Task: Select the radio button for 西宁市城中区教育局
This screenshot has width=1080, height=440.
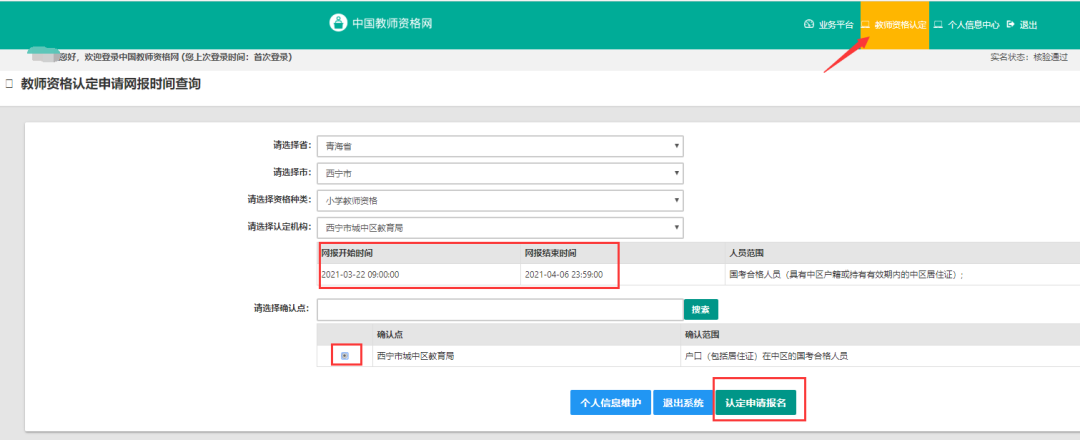Action: coord(345,356)
